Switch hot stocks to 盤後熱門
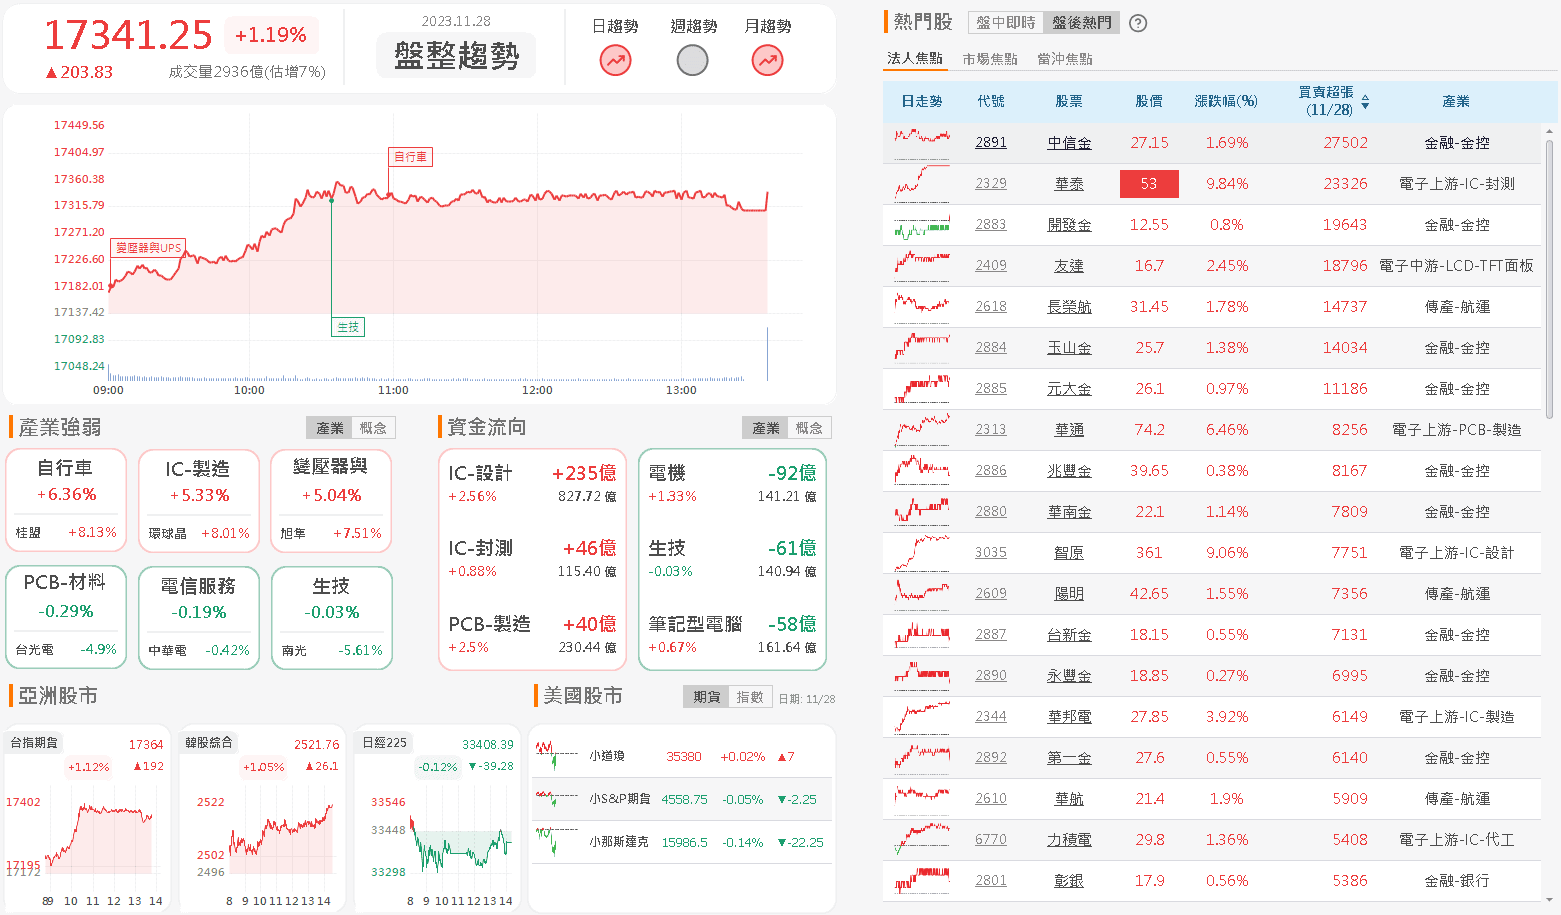Image resolution: width=1561 pixels, height=915 pixels. pyautogui.click(x=1081, y=22)
